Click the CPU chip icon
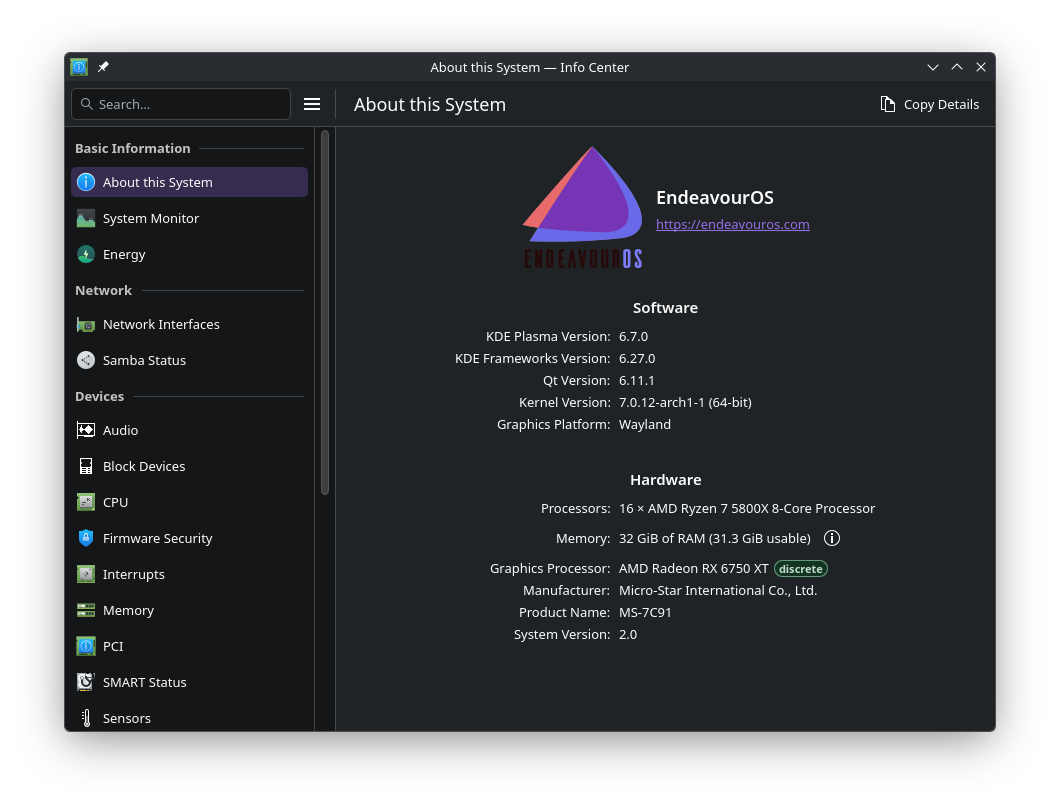Screen dimensions: 1060x808 tap(86, 502)
